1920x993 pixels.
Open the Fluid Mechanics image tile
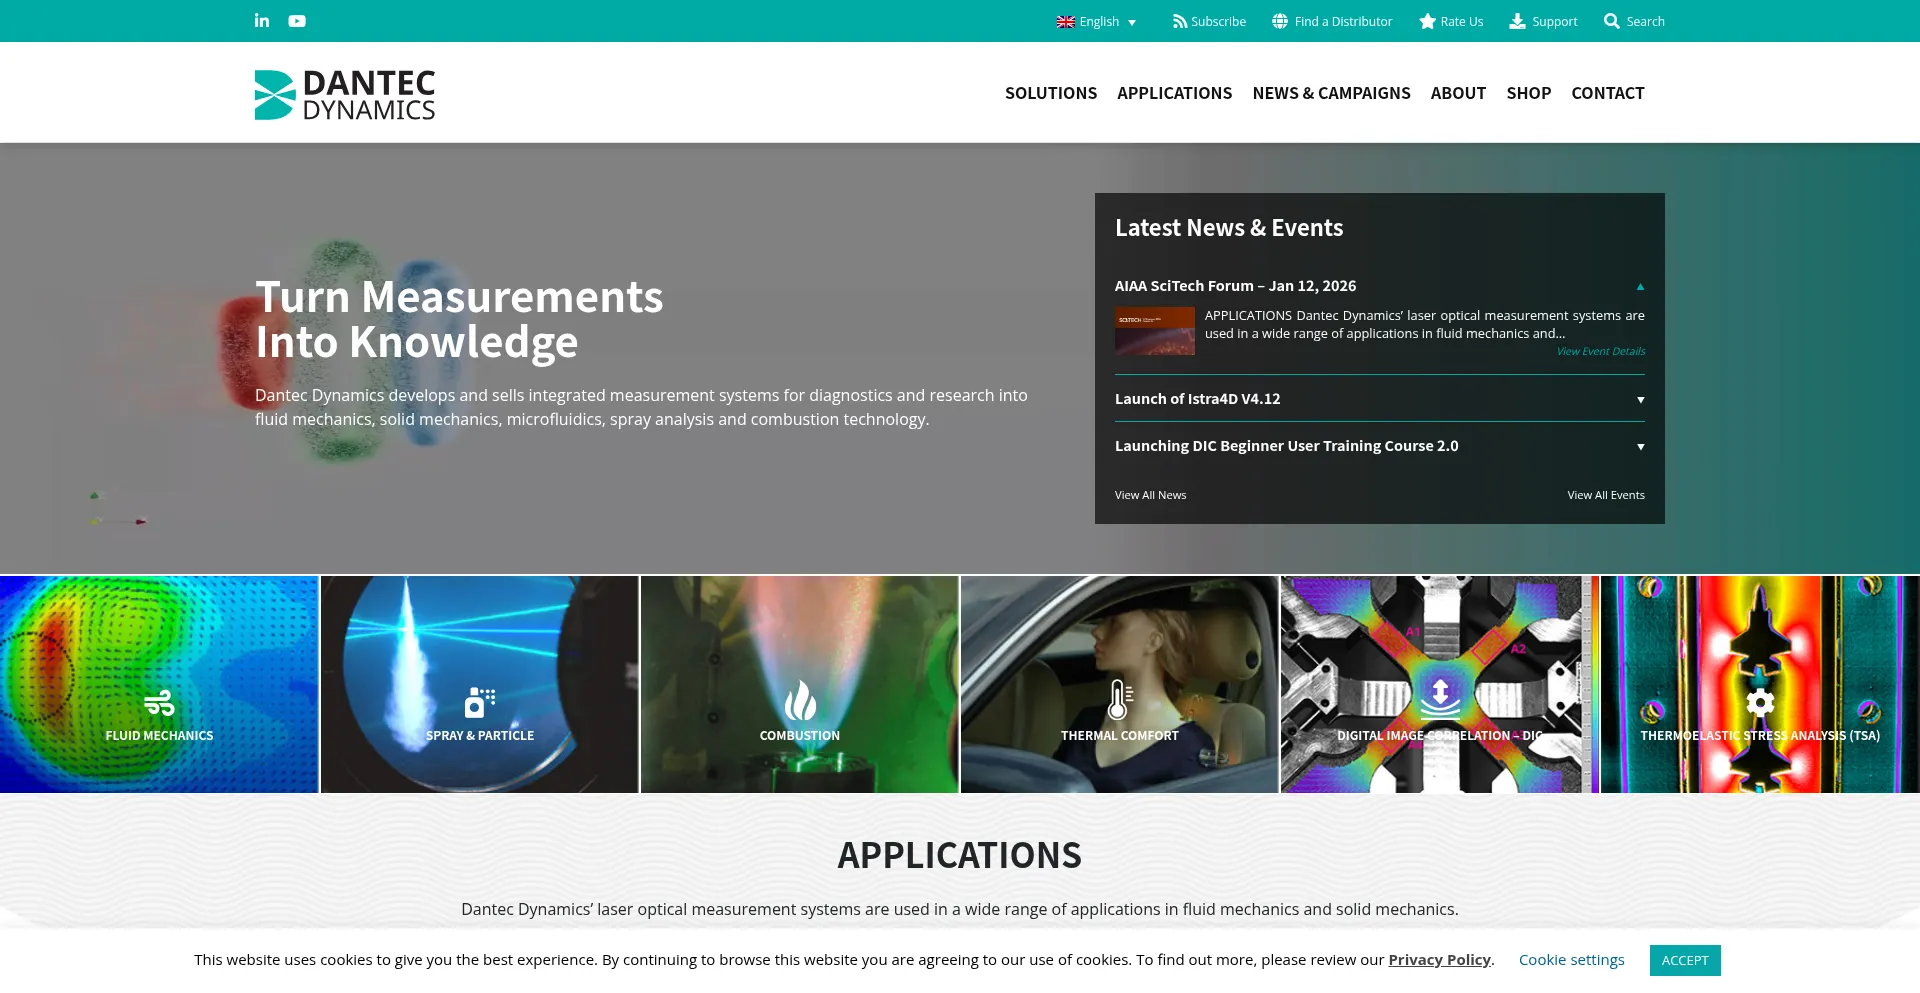(x=159, y=684)
